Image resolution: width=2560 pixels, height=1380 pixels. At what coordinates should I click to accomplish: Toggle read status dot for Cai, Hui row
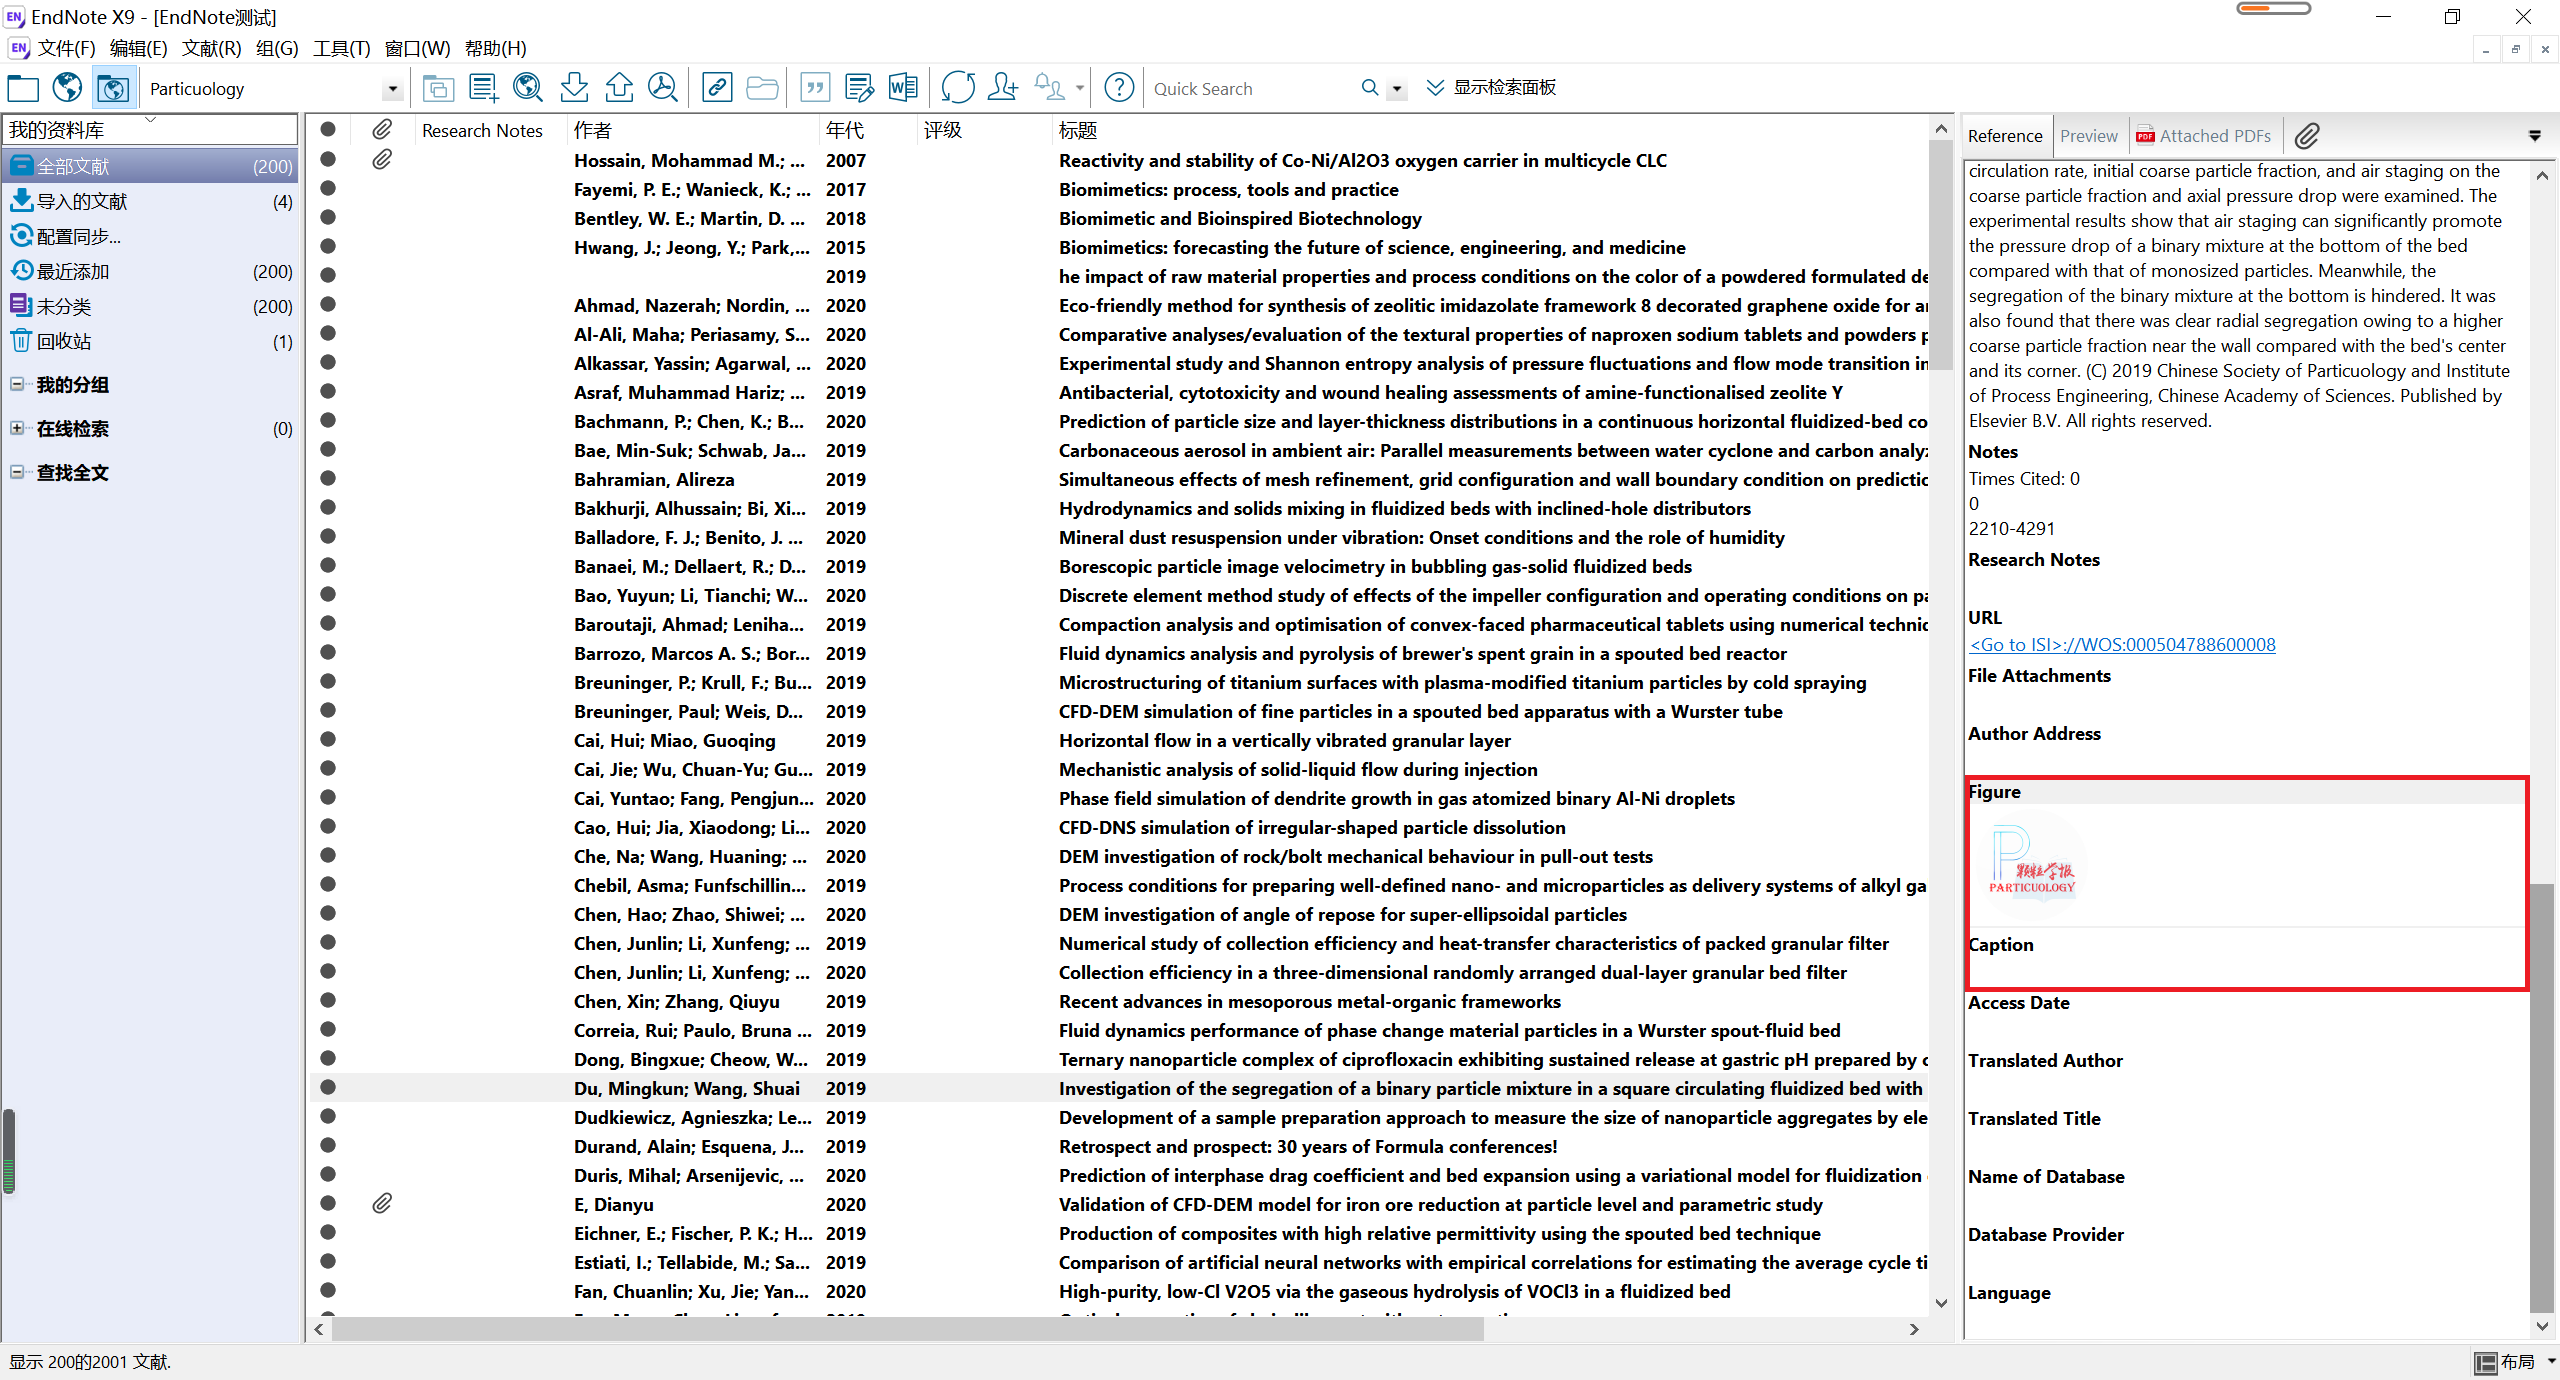(328, 739)
